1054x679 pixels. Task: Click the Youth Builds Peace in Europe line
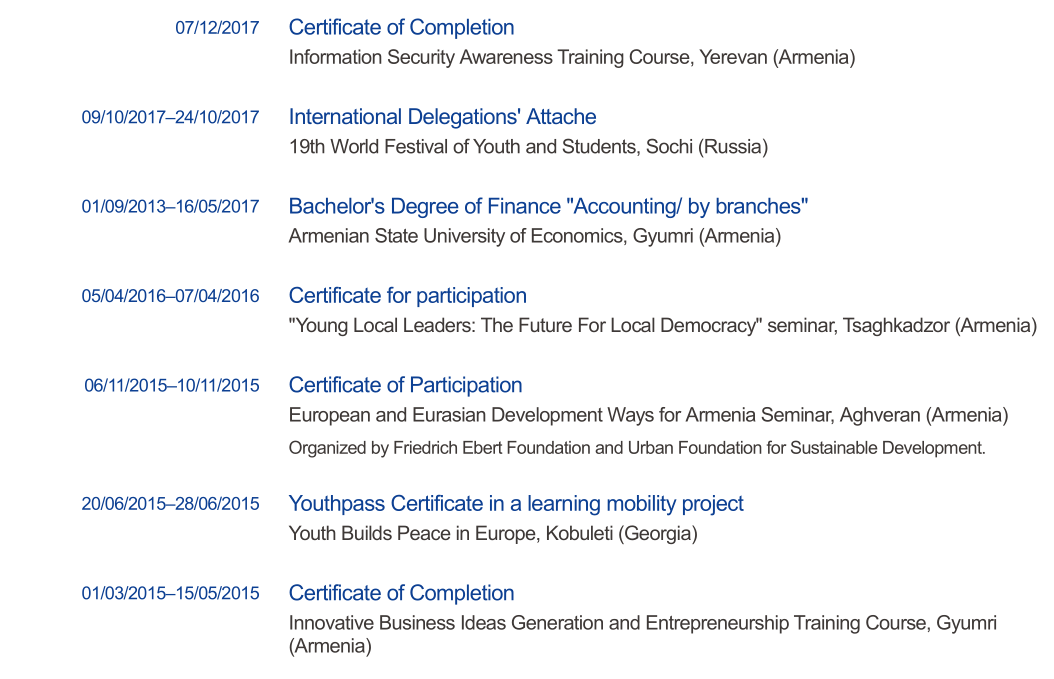click(x=493, y=534)
